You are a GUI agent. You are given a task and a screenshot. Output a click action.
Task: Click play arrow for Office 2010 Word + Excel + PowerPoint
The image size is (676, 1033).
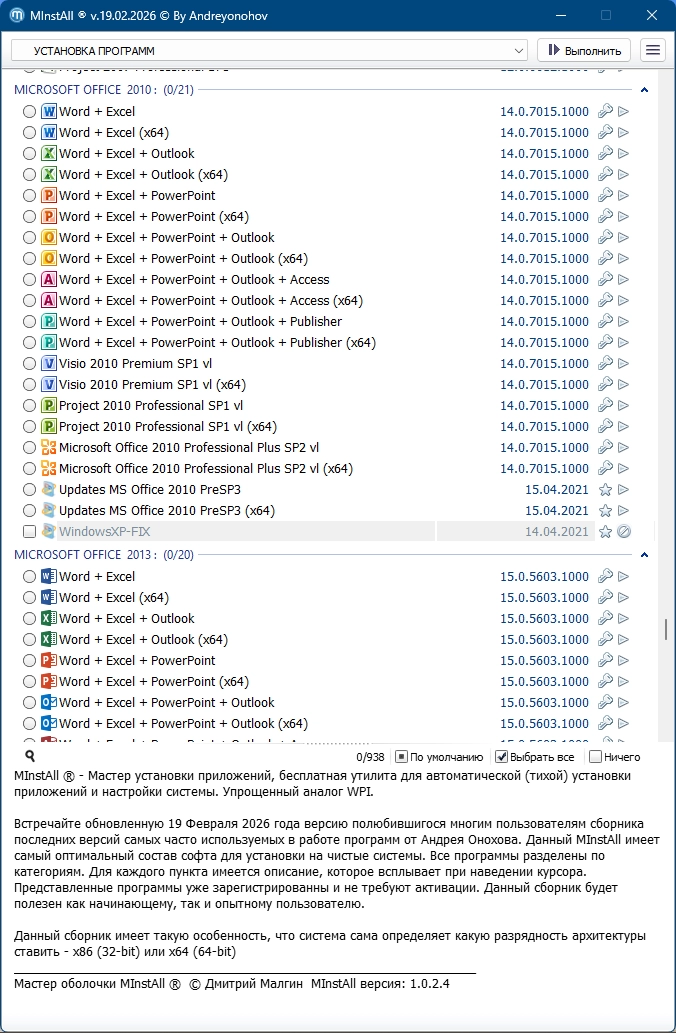[623, 196]
